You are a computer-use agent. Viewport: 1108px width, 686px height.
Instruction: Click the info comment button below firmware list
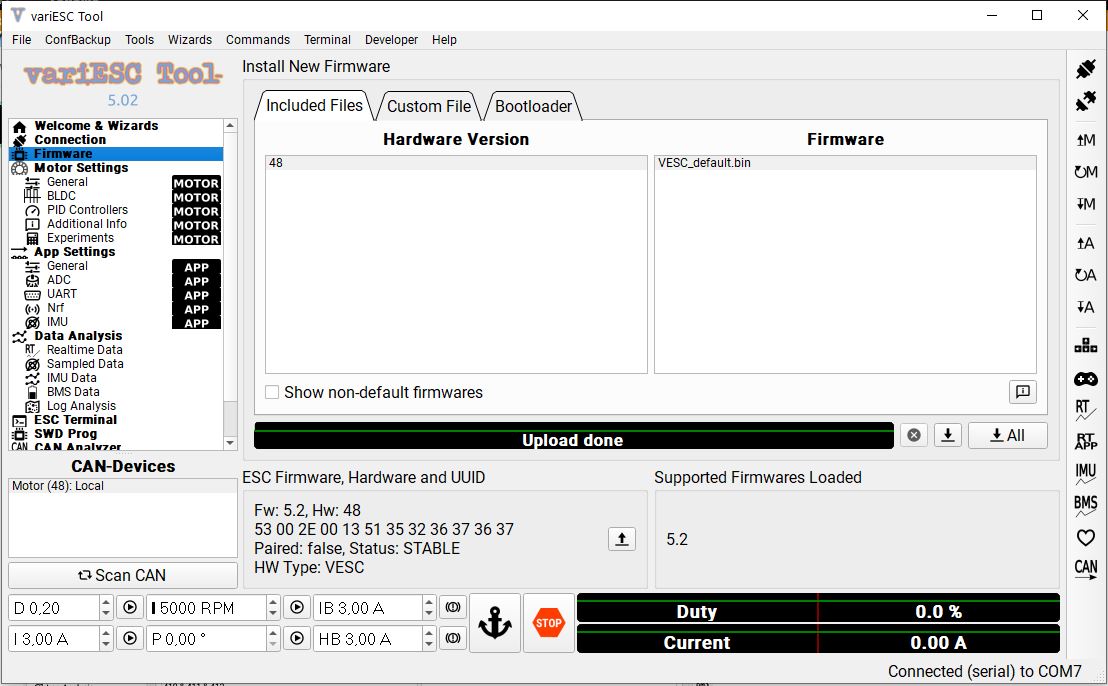click(1022, 391)
